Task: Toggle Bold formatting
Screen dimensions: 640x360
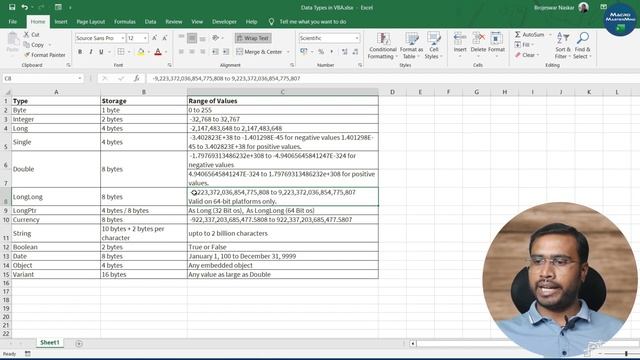Action: pyautogui.click(x=80, y=52)
